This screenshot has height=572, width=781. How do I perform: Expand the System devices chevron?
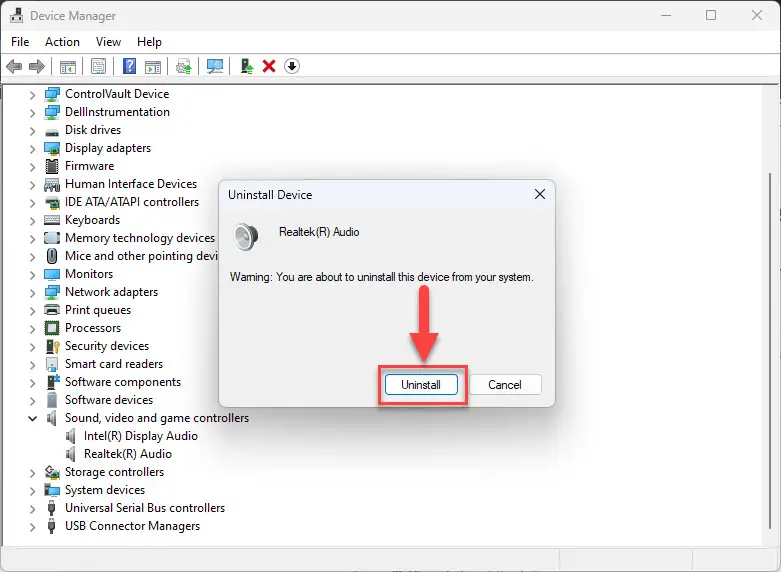click(32, 491)
